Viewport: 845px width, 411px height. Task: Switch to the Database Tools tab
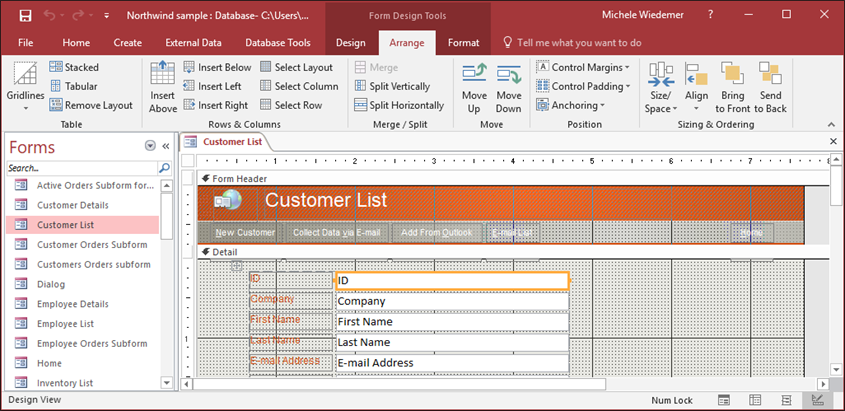click(x=278, y=43)
